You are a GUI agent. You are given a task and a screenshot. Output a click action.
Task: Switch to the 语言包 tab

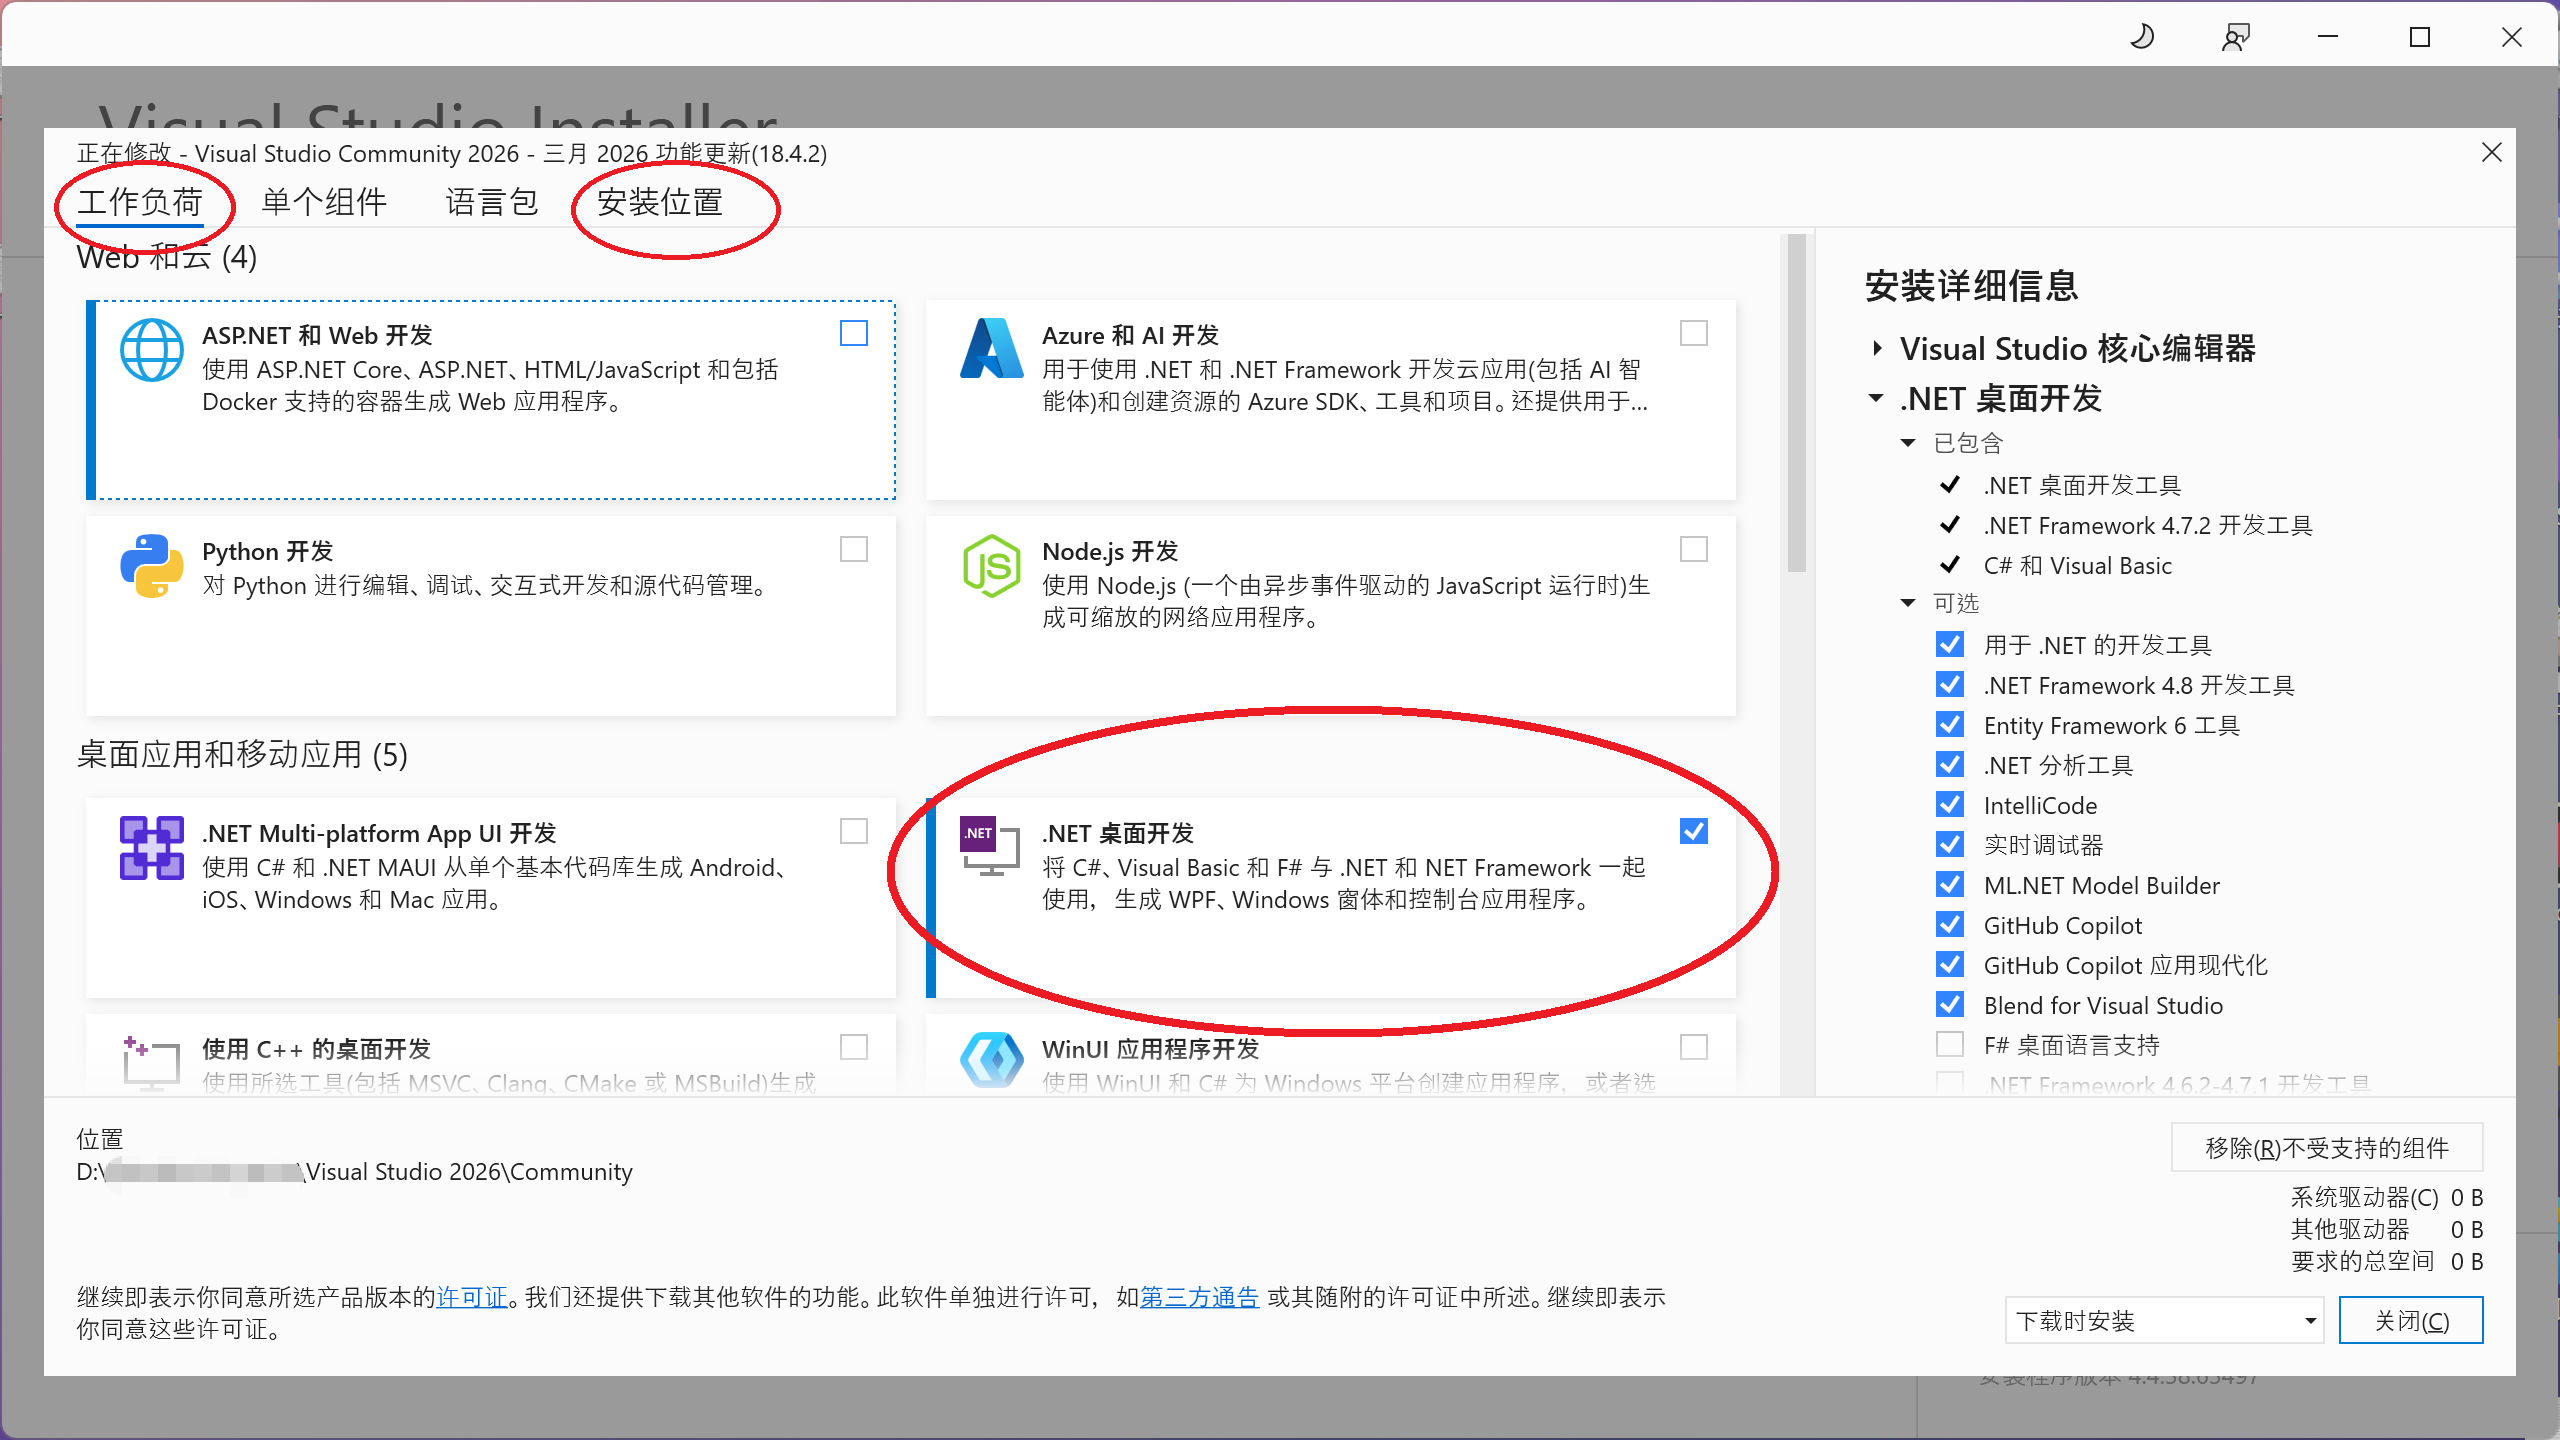[491, 202]
